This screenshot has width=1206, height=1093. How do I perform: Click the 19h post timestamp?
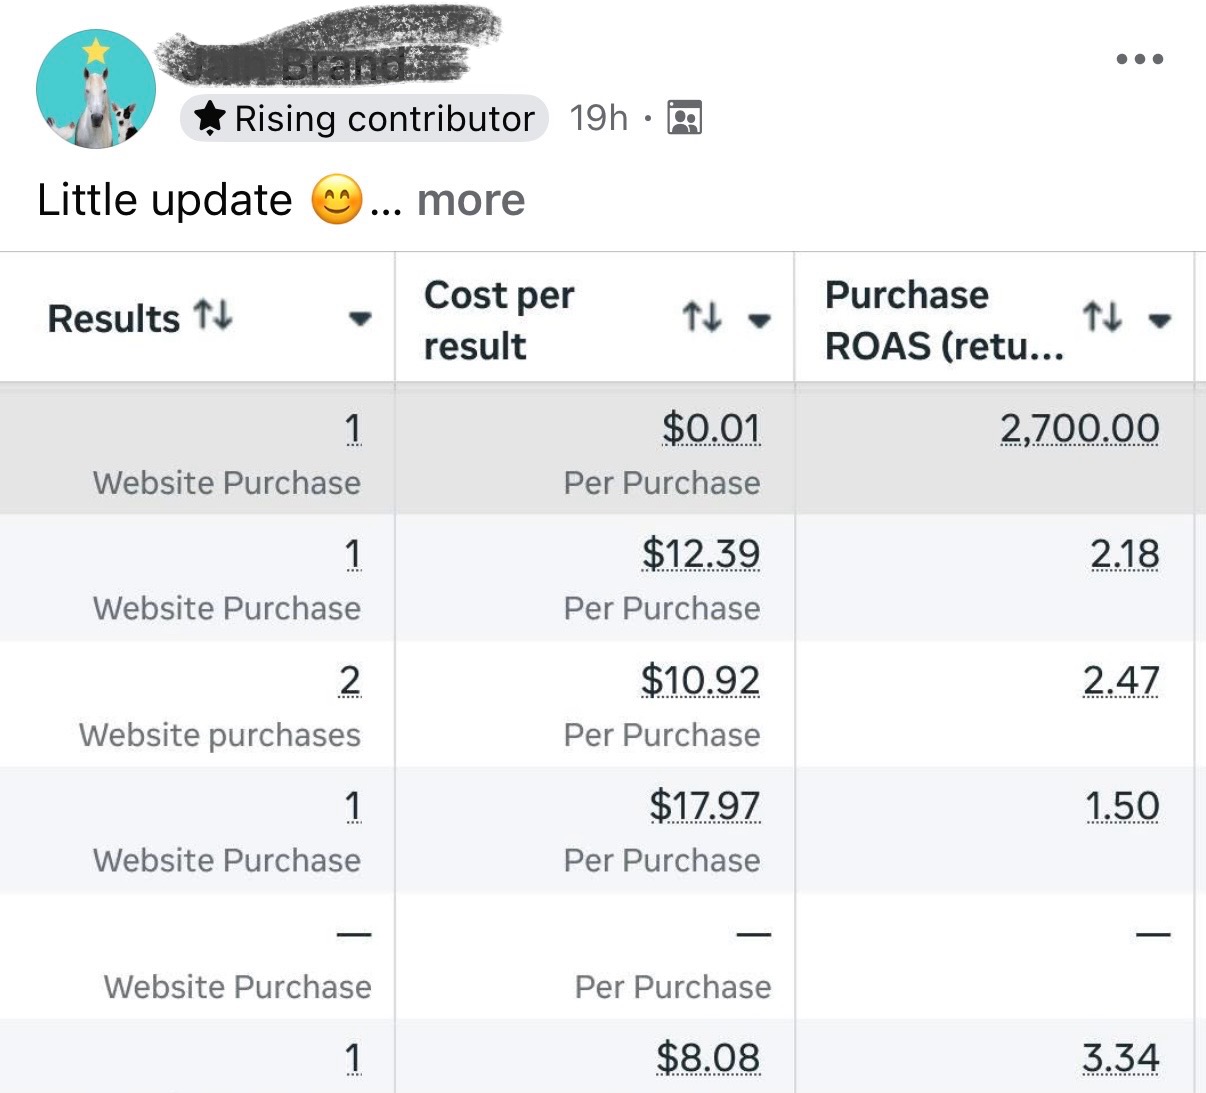[x=598, y=118]
